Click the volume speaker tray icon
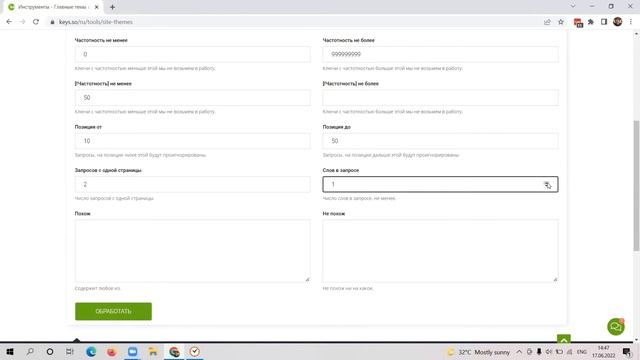 [549, 351]
